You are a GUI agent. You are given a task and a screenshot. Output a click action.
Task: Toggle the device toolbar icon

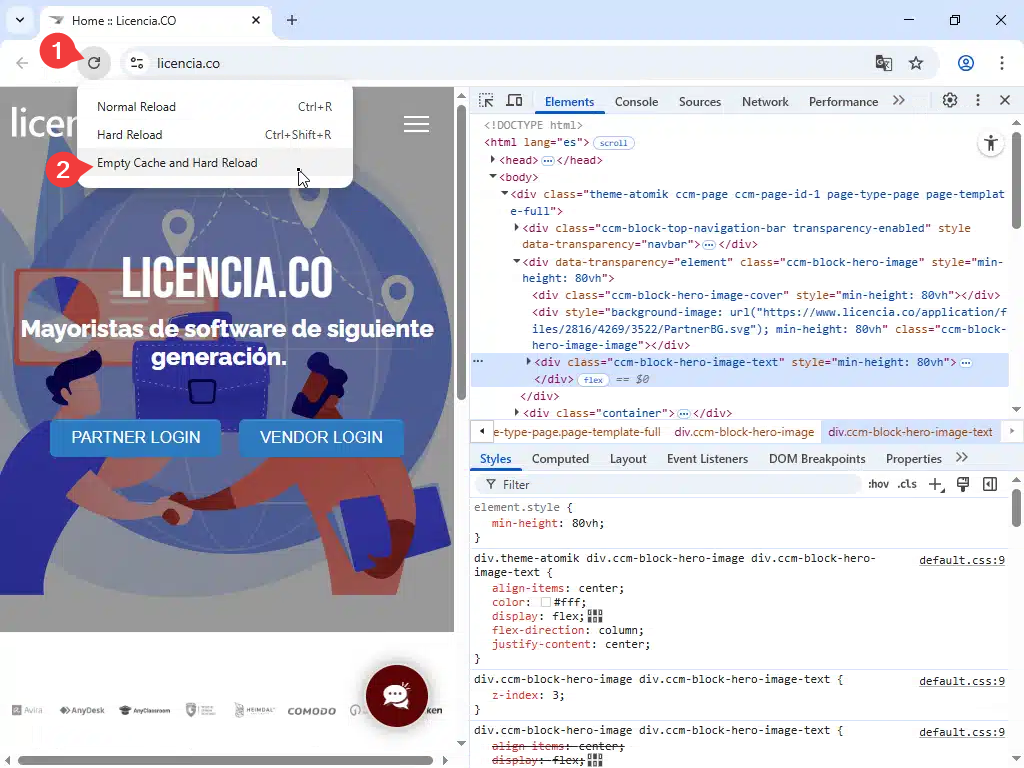click(x=514, y=101)
